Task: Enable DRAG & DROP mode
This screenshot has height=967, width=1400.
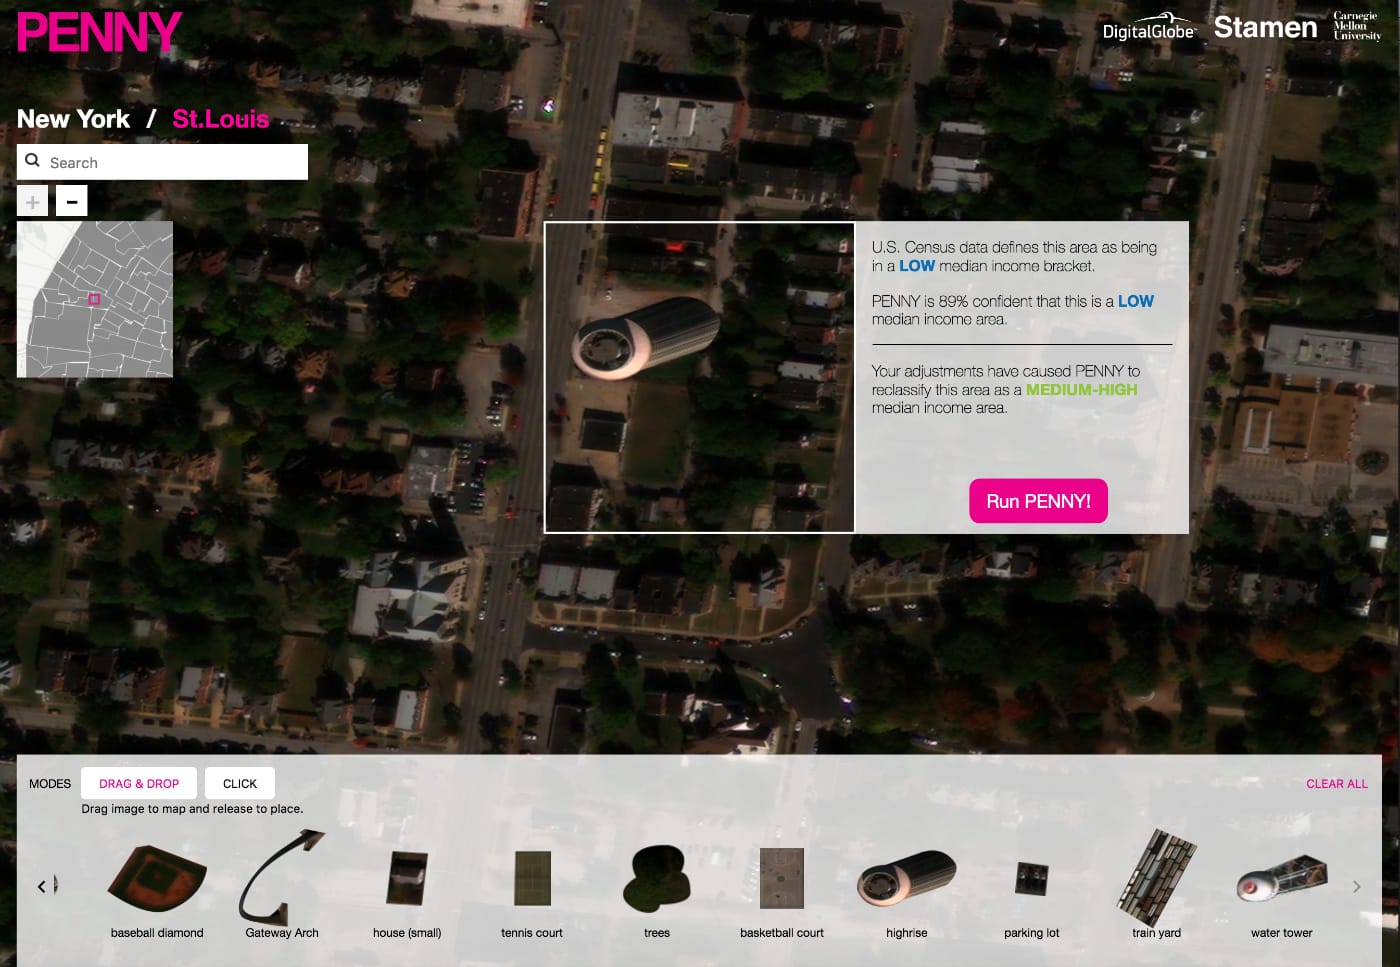Action: 138,783
